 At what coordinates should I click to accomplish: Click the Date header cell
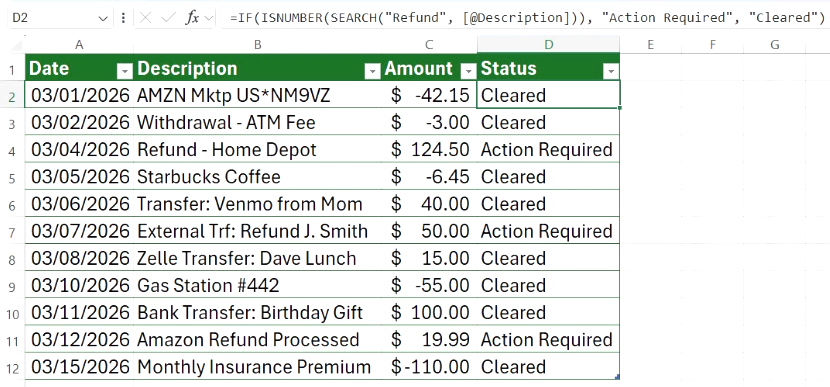(79, 68)
